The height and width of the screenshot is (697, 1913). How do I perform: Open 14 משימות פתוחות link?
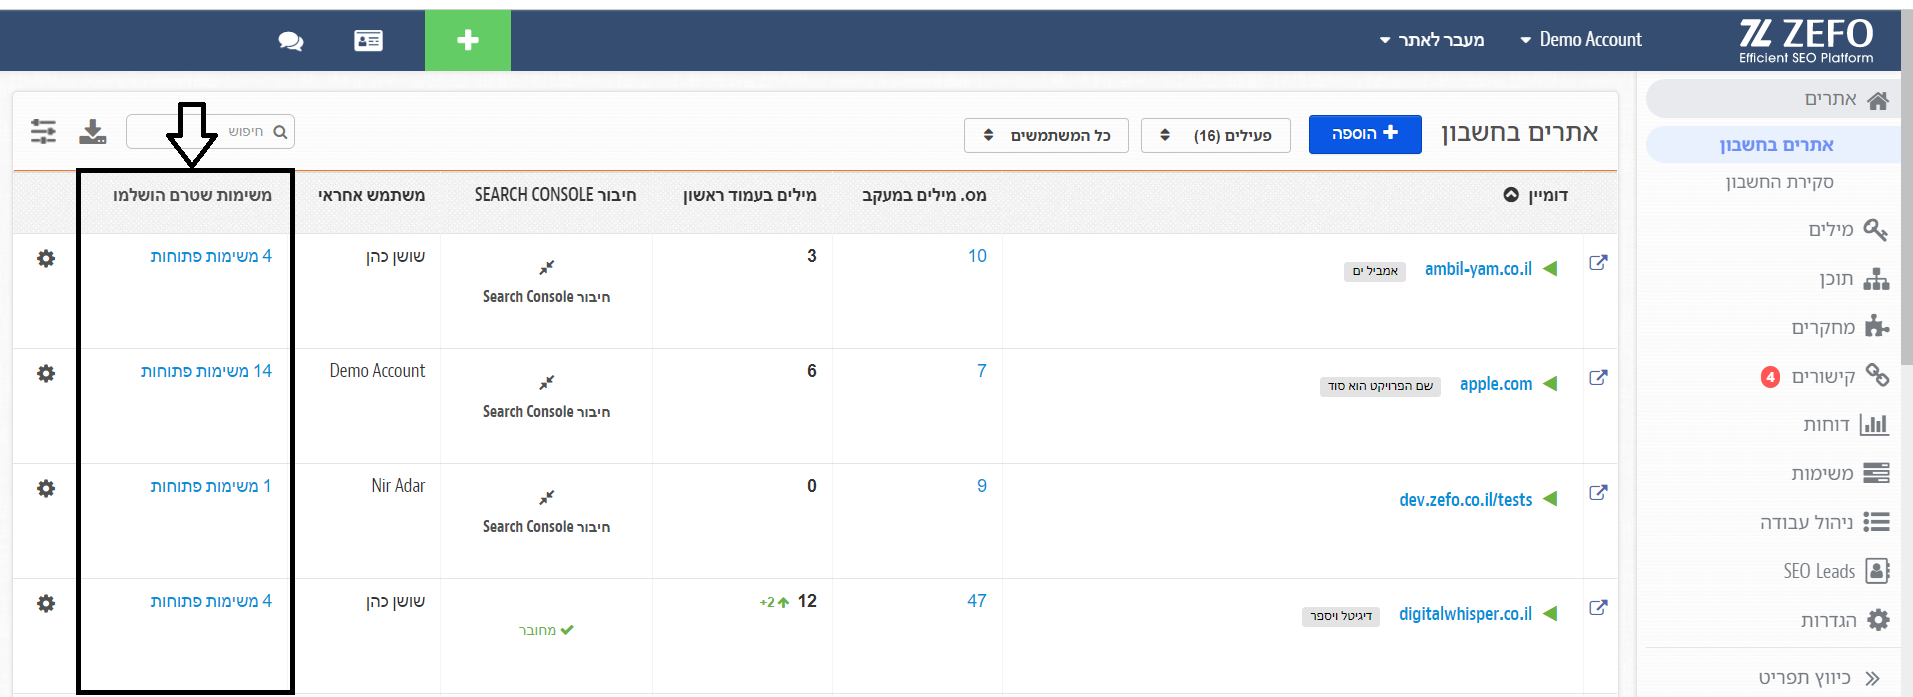pyautogui.click(x=206, y=371)
